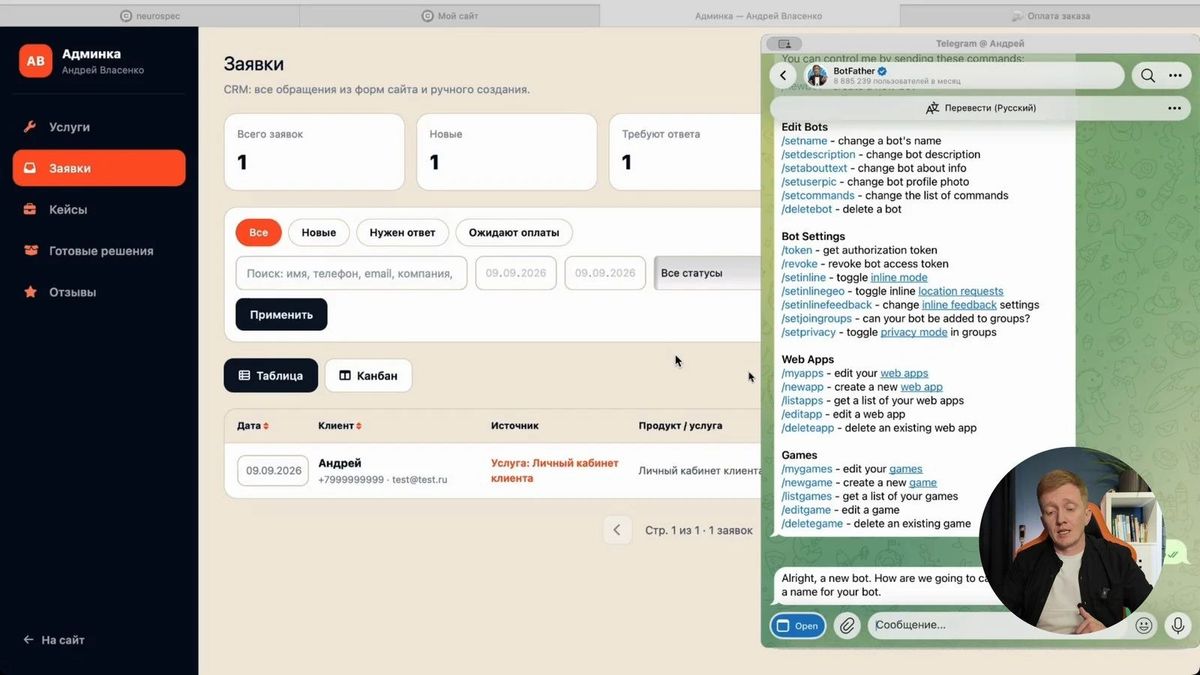Switch to the Оплата заказа browser tab
The image size is (1200, 675).
(x=1050, y=16)
